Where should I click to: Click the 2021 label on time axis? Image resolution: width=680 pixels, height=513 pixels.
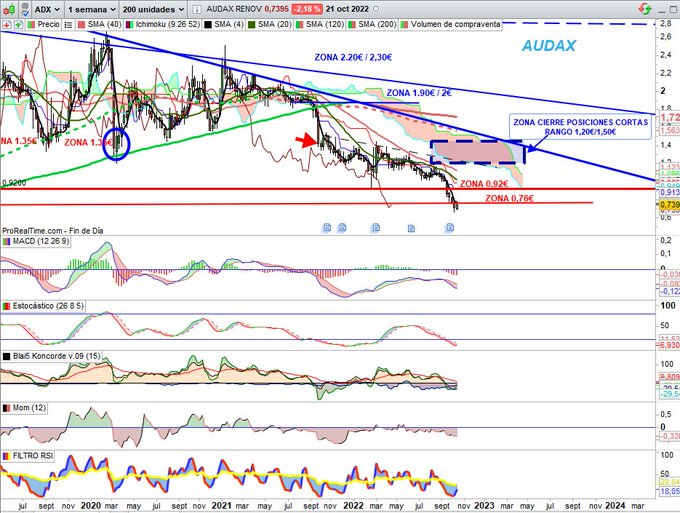[x=221, y=506]
